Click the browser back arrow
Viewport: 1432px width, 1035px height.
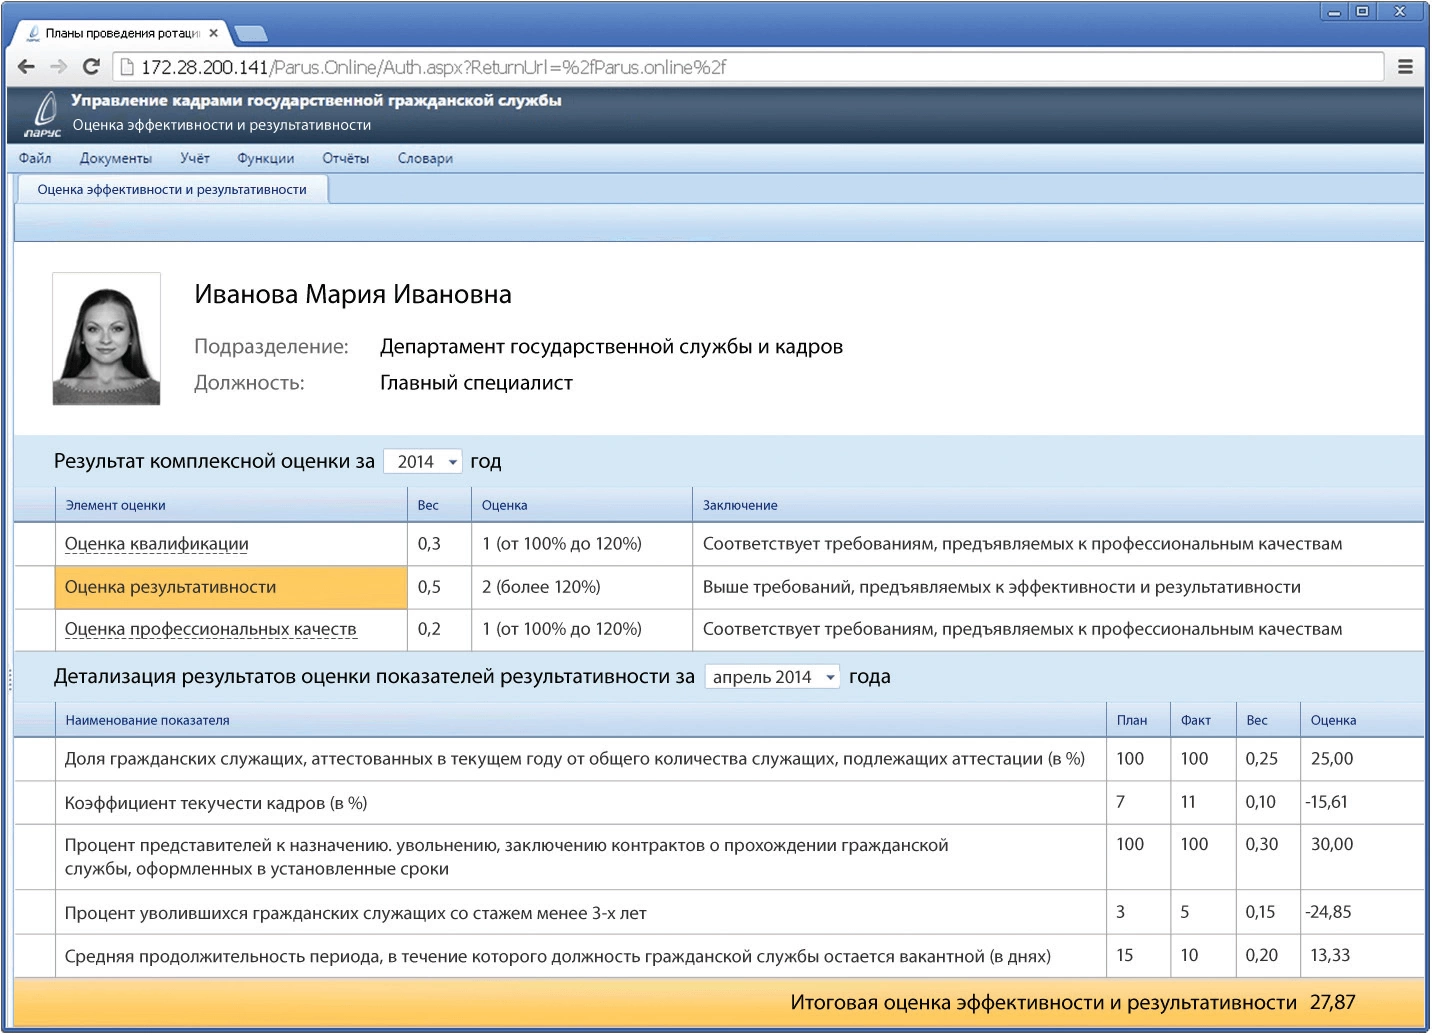[27, 67]
